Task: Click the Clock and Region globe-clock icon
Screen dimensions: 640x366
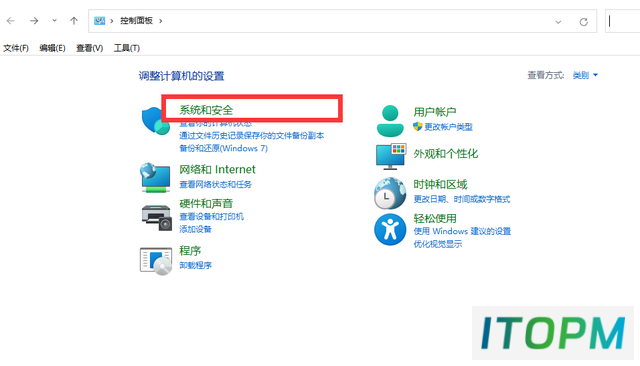Action: [390, 193]
